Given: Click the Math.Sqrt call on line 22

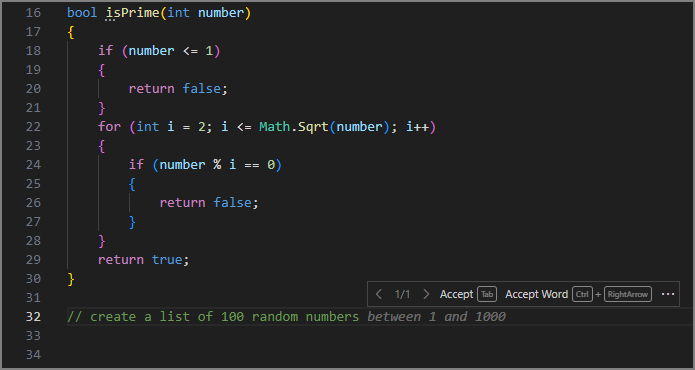Looking at the screenshot, I should [x=294, y=127].
